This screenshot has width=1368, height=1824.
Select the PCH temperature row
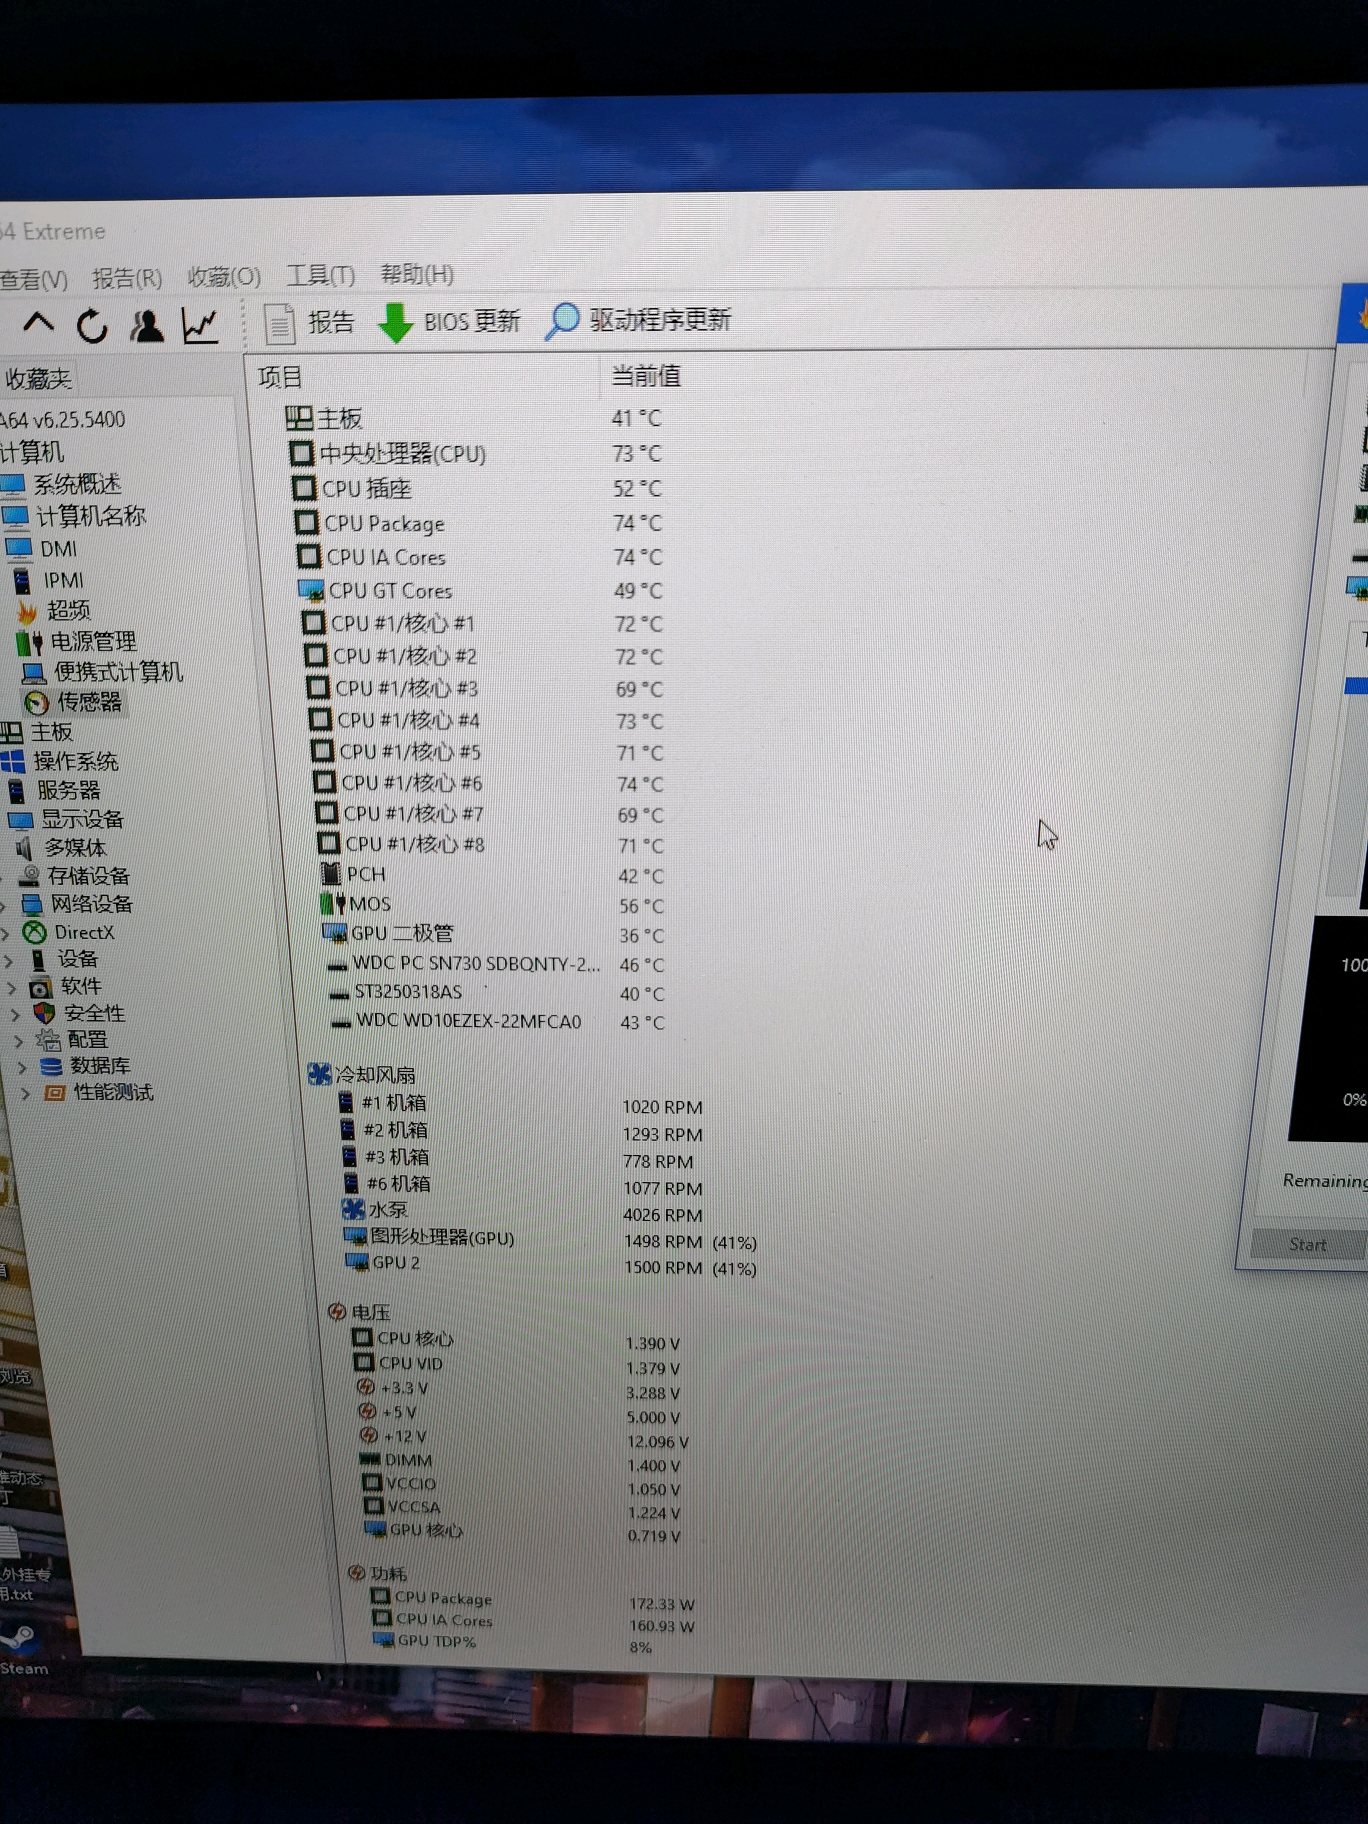click(493, 875)
